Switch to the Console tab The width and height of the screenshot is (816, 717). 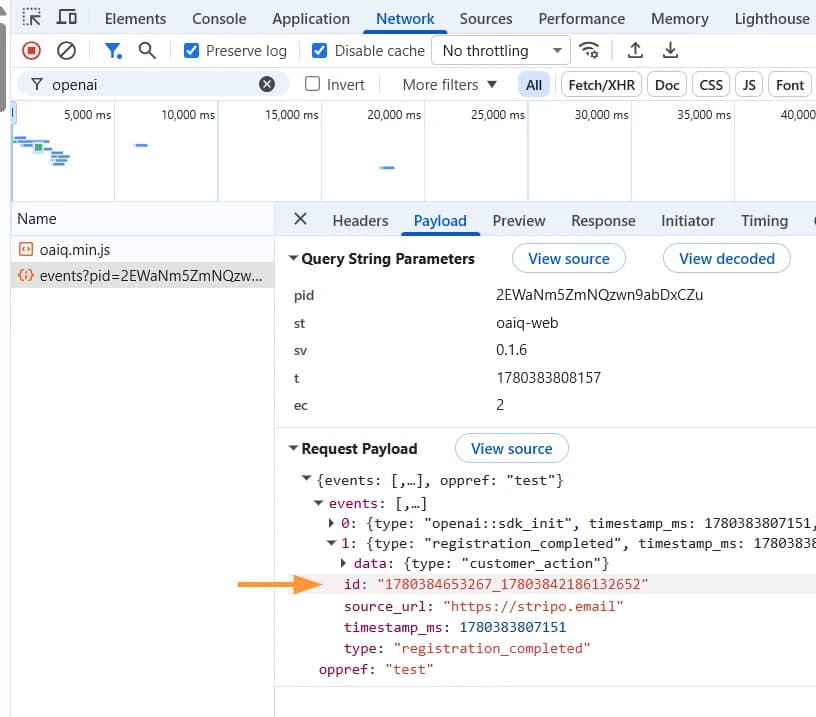click(219, 19)
